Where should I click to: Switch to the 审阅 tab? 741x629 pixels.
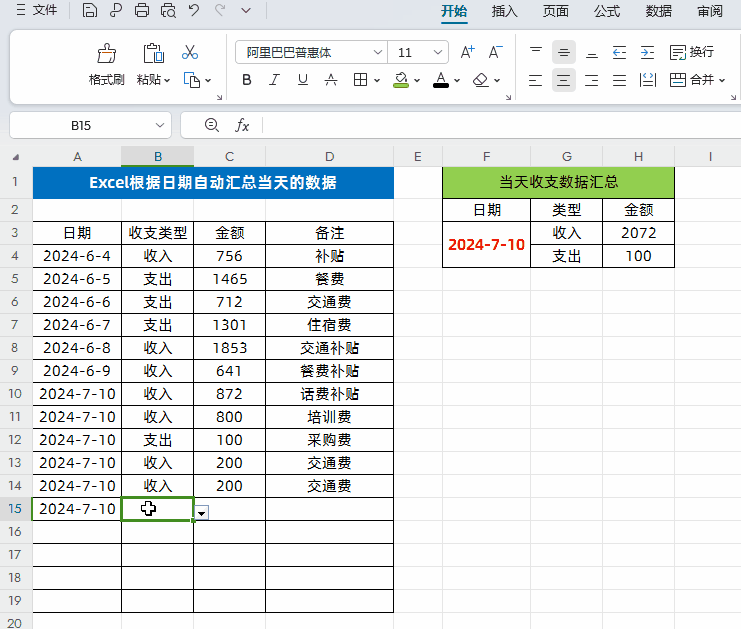tap(710, 11)
